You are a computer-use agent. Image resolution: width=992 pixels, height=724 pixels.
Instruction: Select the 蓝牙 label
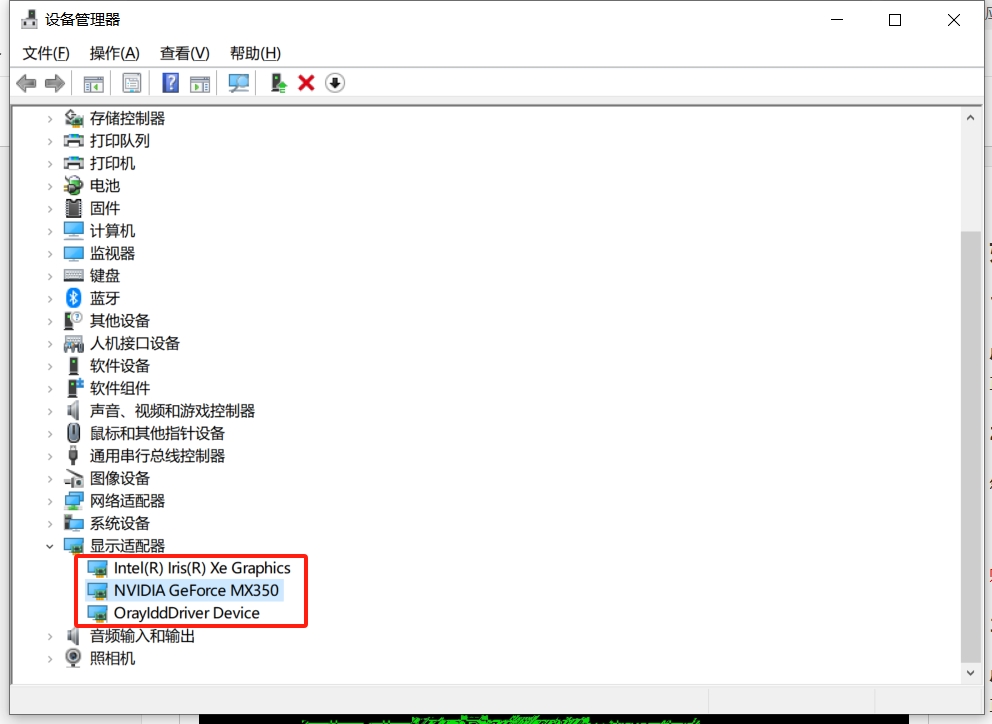pos(104,298)
